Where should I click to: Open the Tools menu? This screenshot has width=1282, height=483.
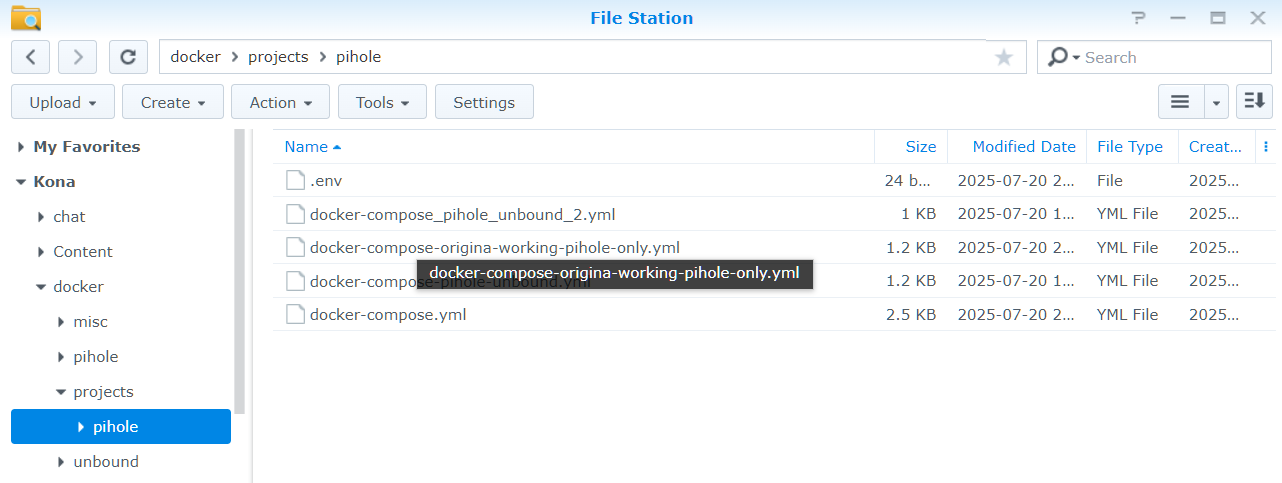[x=382, y=102]
